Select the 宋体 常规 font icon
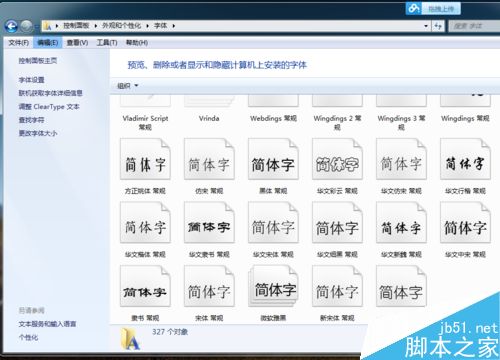The image size is (500, 360). 209,286
